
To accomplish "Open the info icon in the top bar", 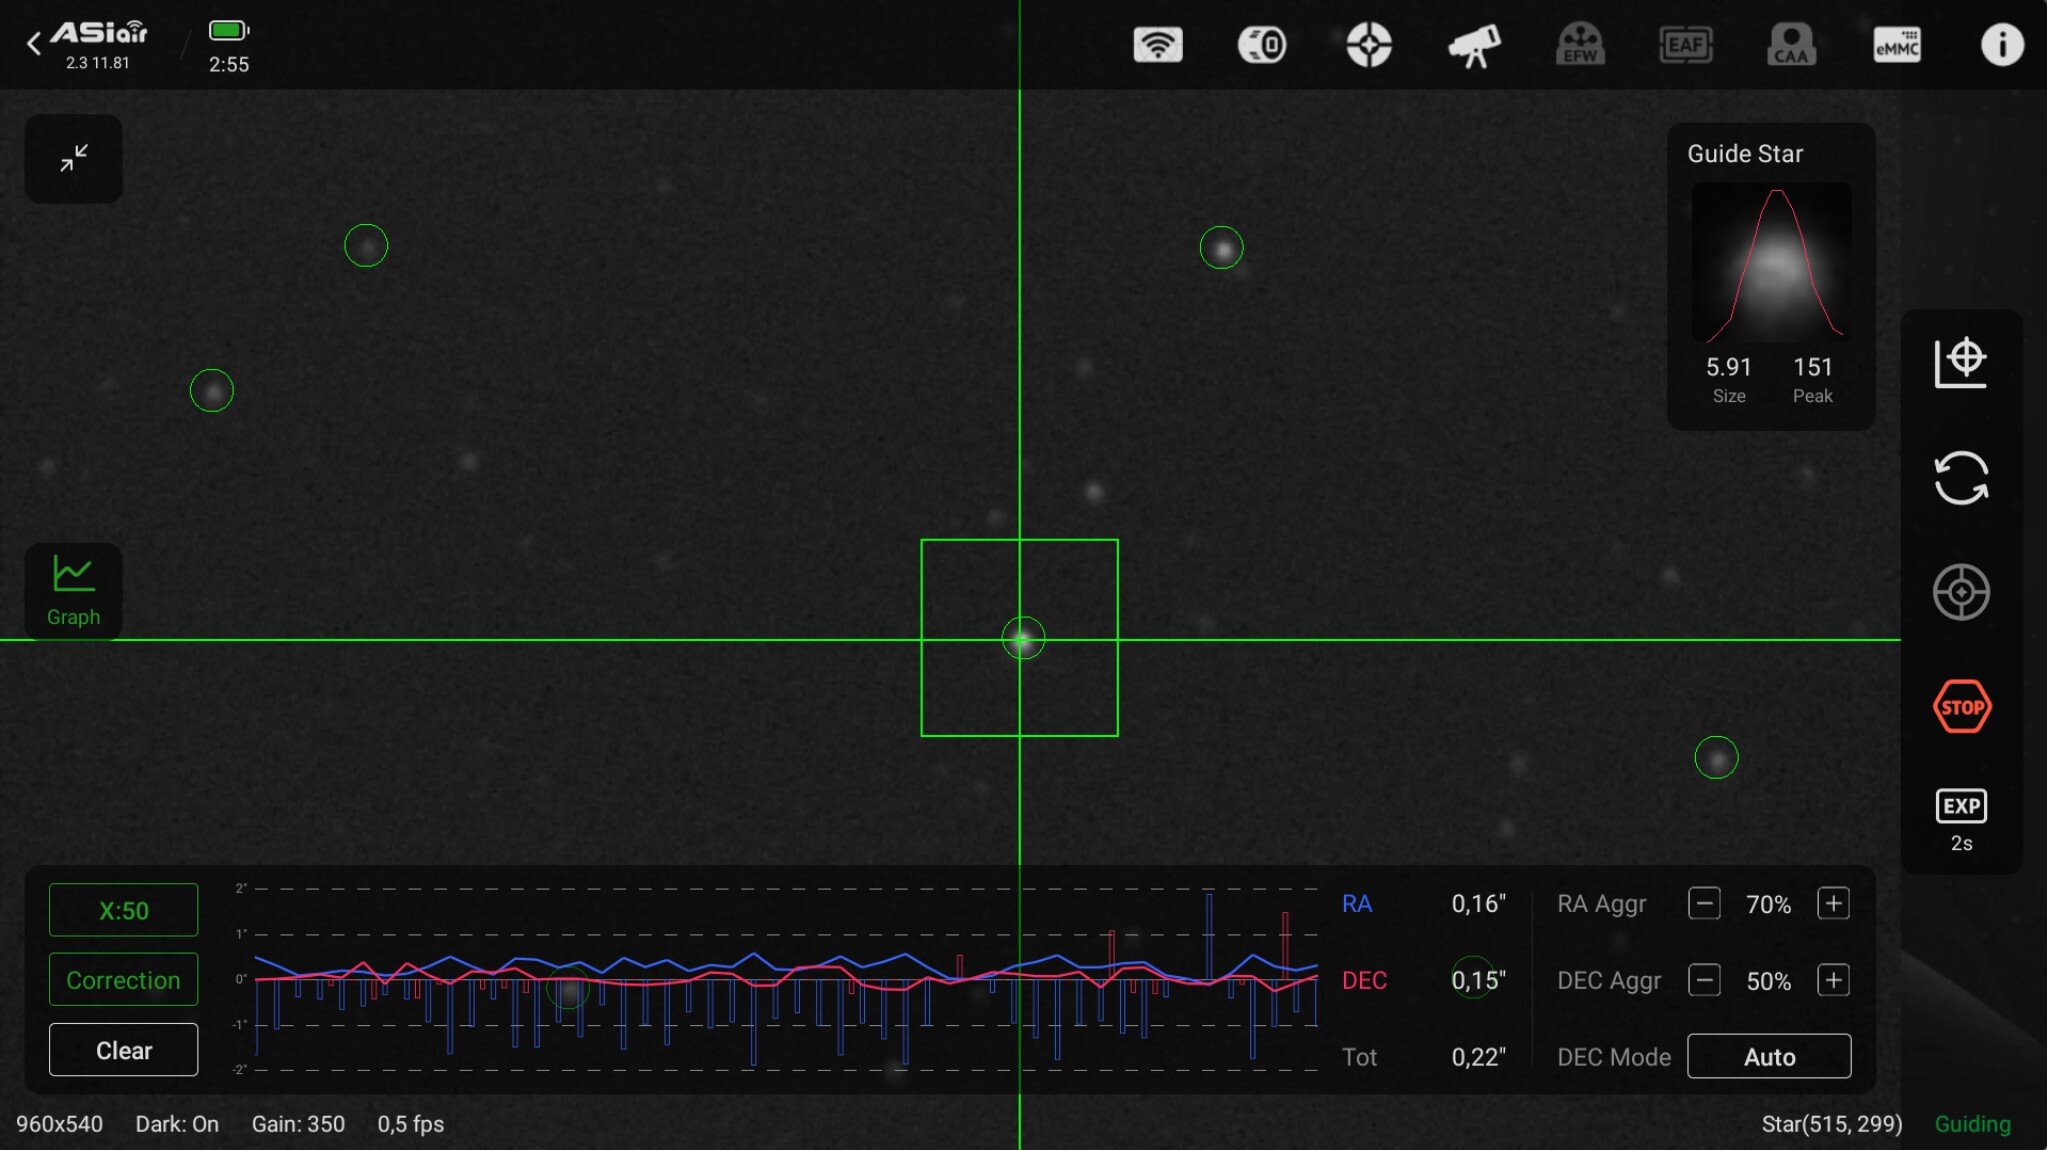I will [2002, 45].
